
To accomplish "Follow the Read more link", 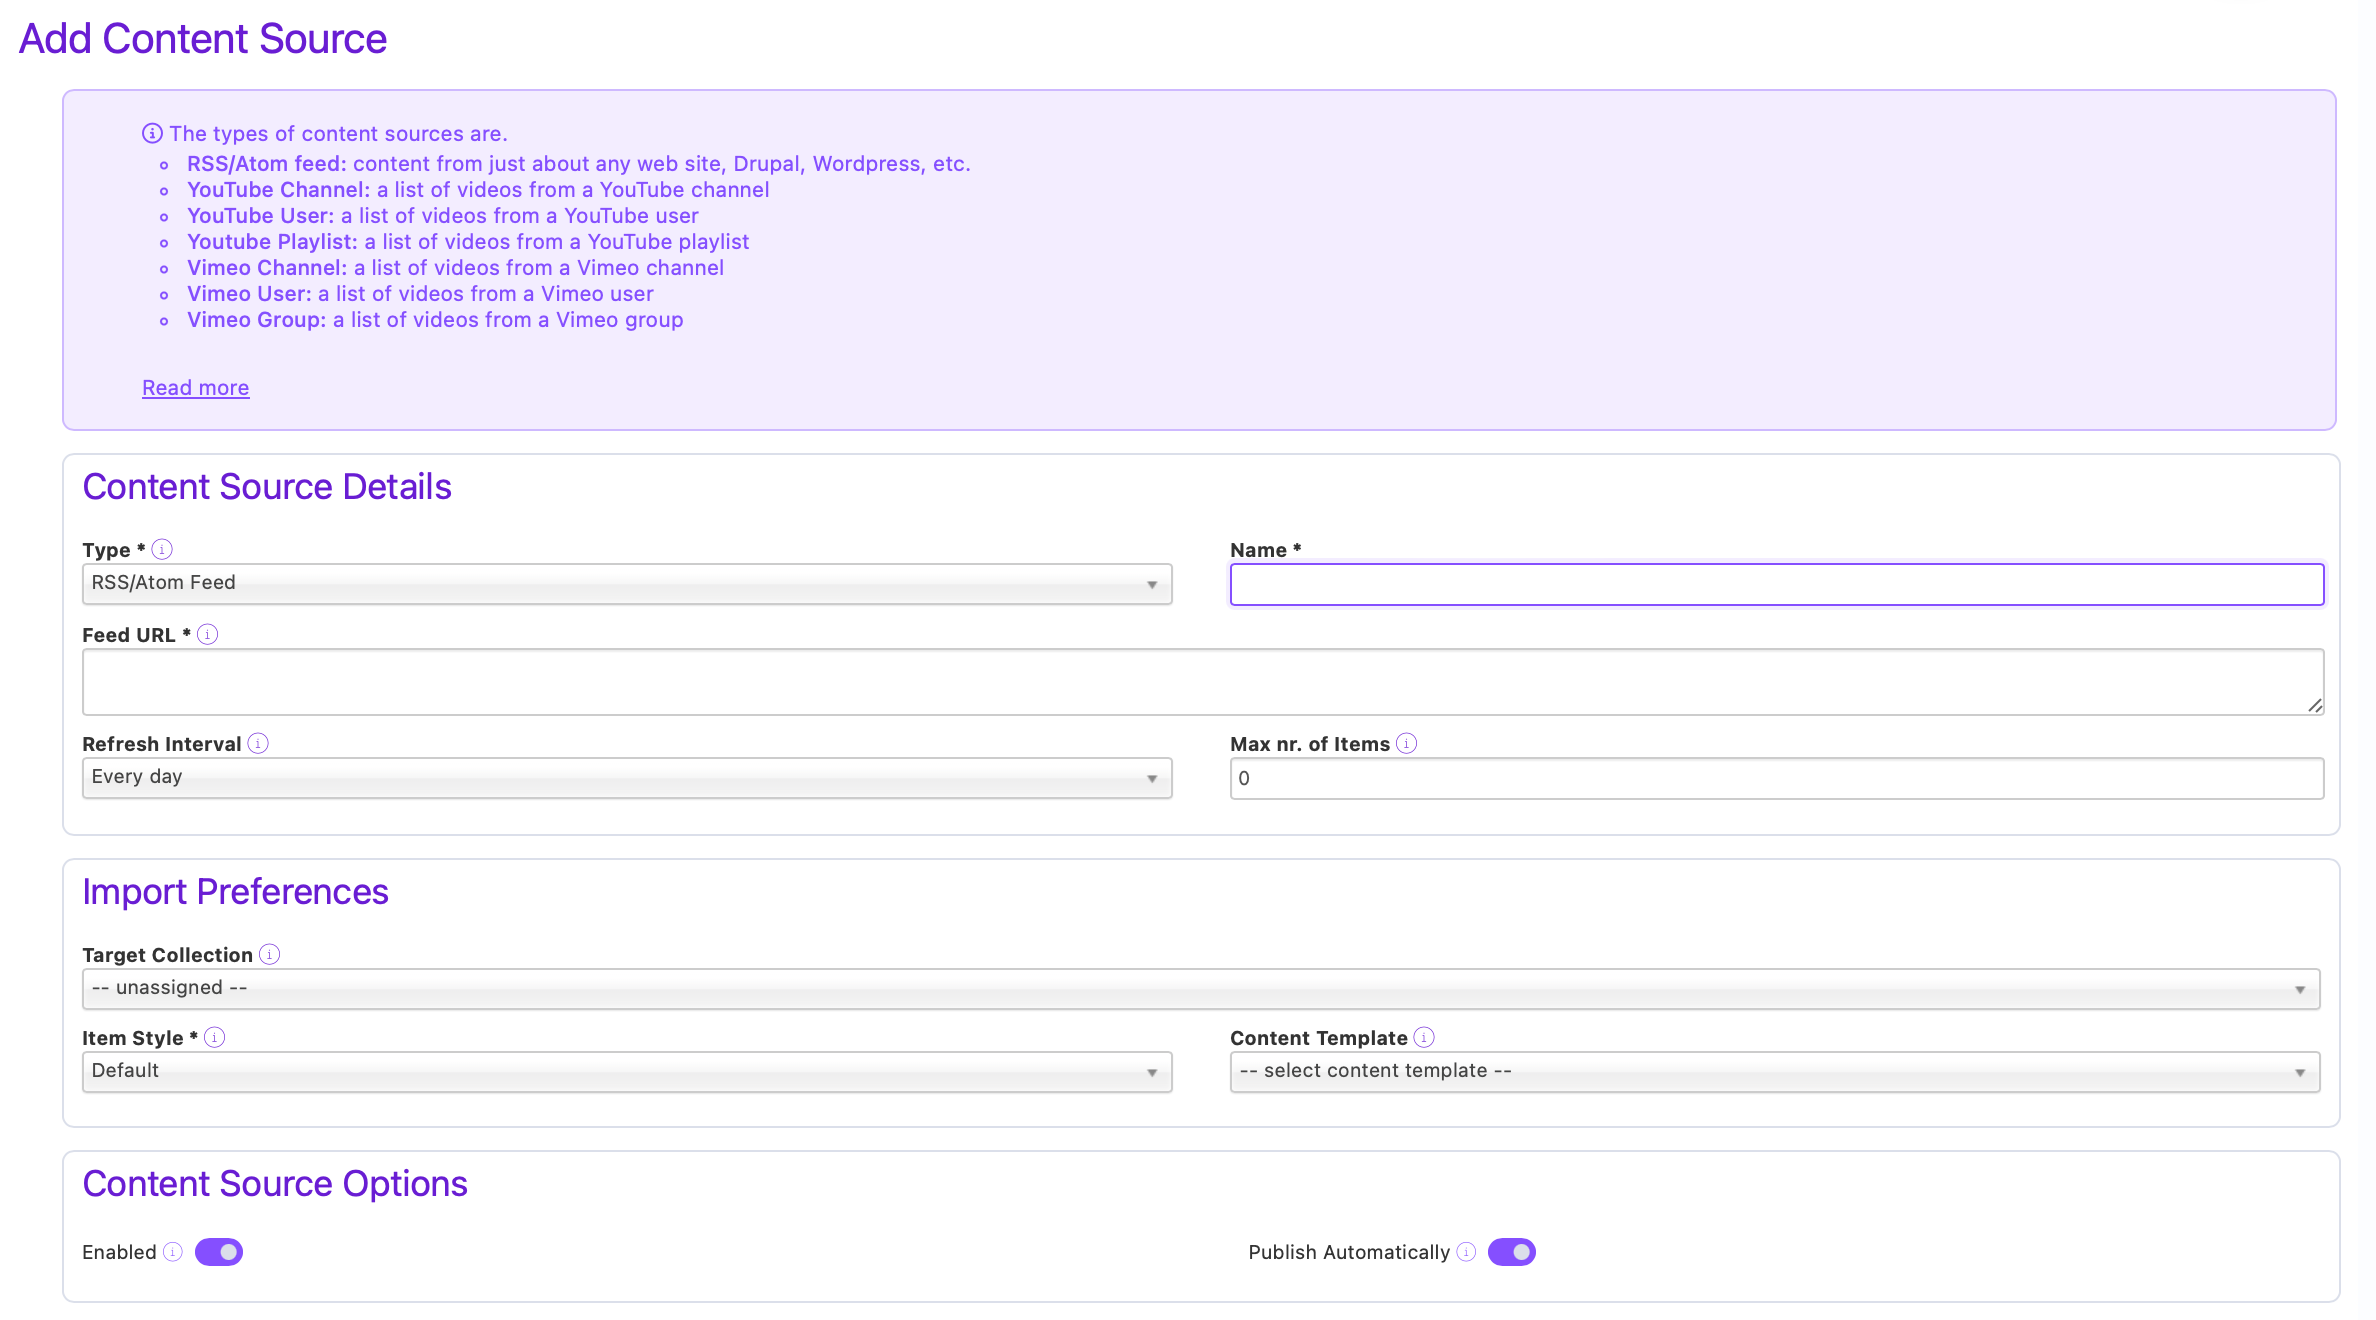I will (x=196, y=388).
